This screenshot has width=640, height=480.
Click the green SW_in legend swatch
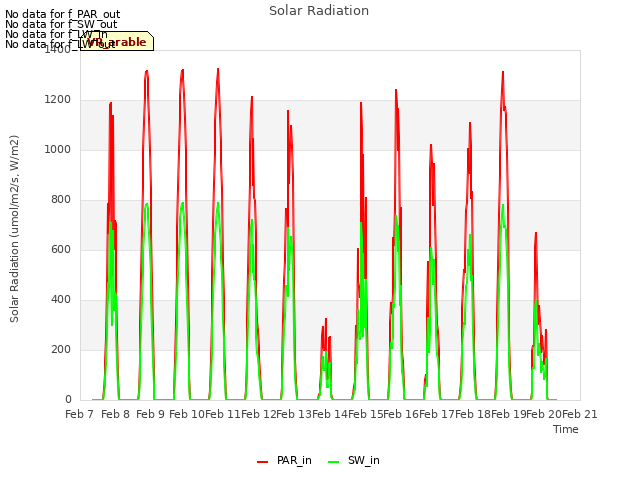pos(333,462)
